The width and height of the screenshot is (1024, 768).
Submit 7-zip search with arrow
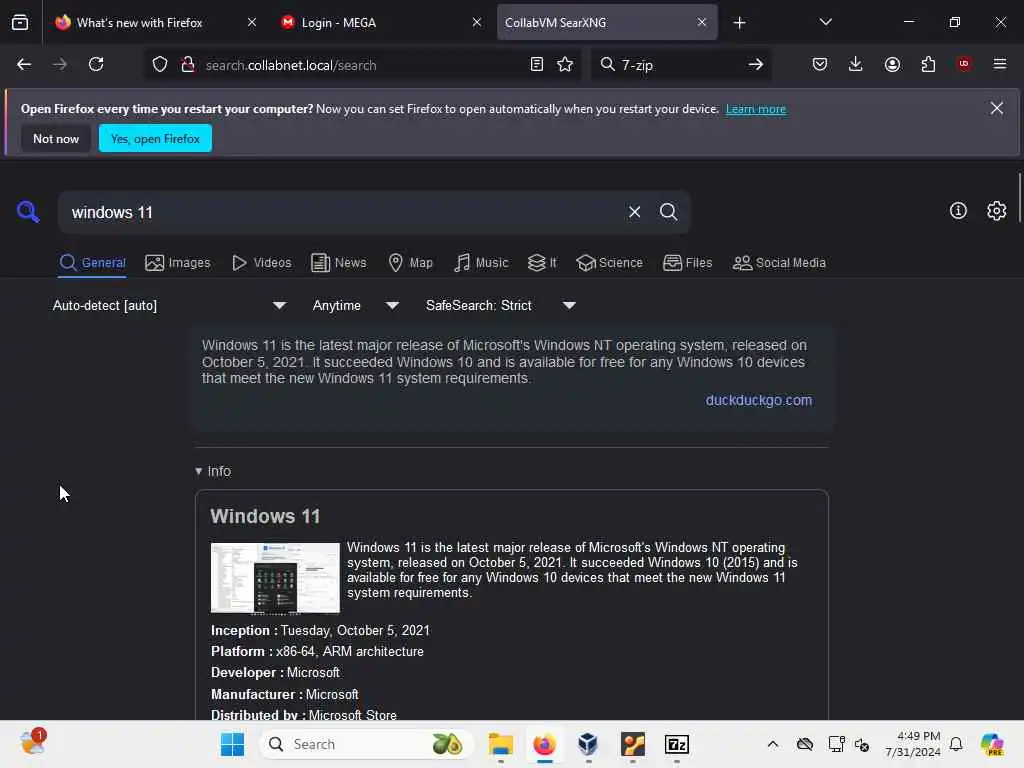[756, 65]
